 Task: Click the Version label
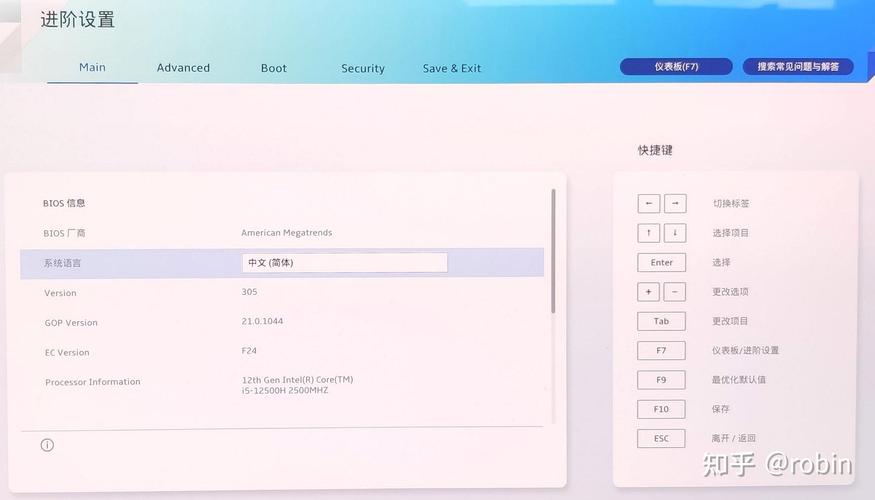60,293
